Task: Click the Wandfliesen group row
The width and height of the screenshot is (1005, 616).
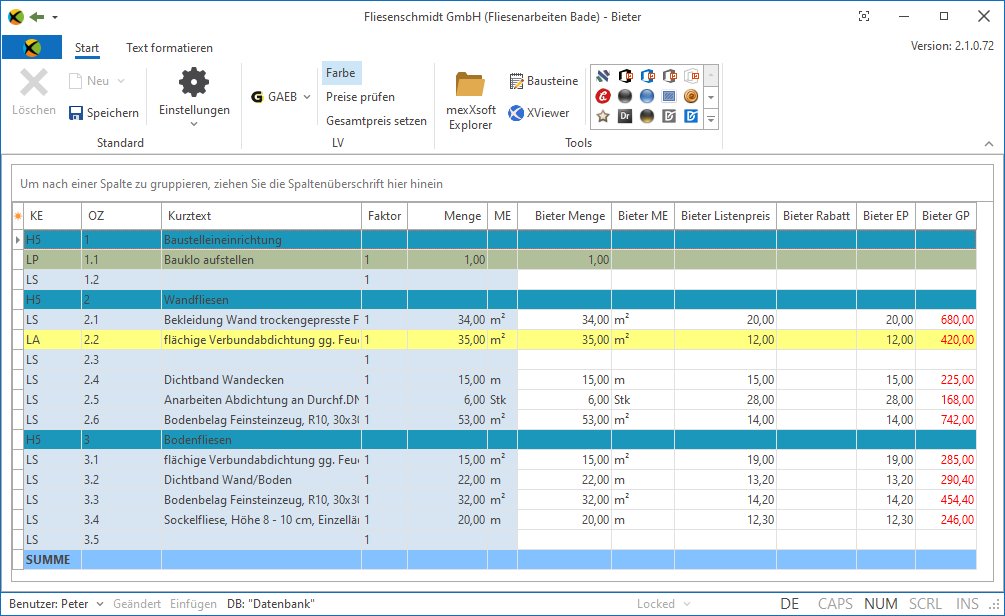Action: coord(500,299)
